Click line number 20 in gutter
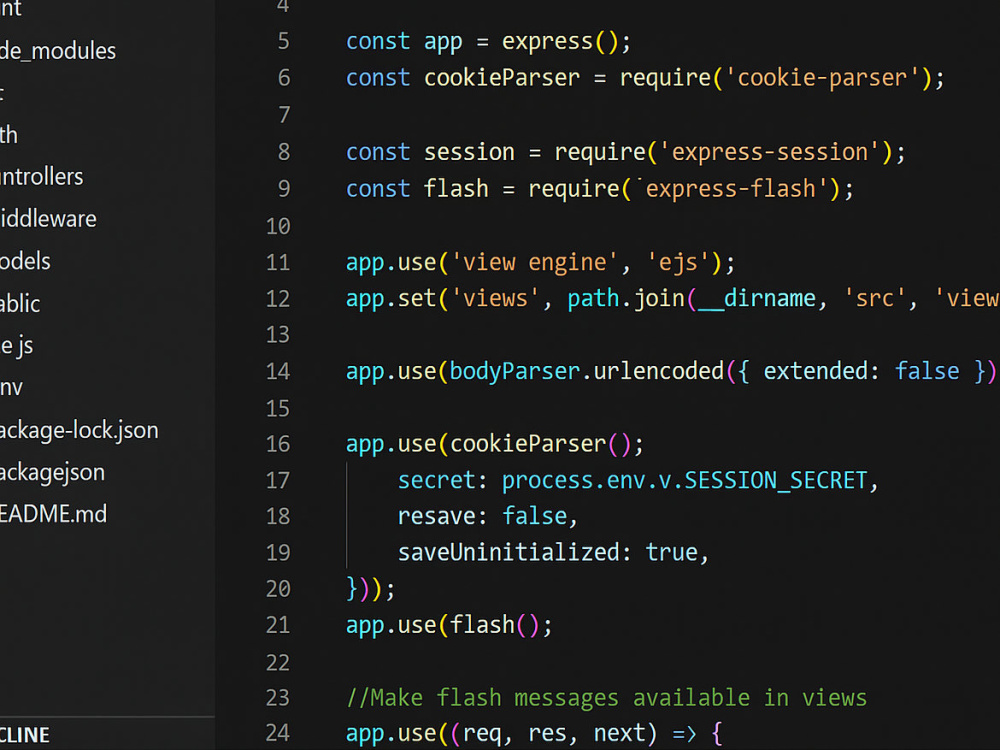This screenshot has height=750, width=1000. point(277,588)
